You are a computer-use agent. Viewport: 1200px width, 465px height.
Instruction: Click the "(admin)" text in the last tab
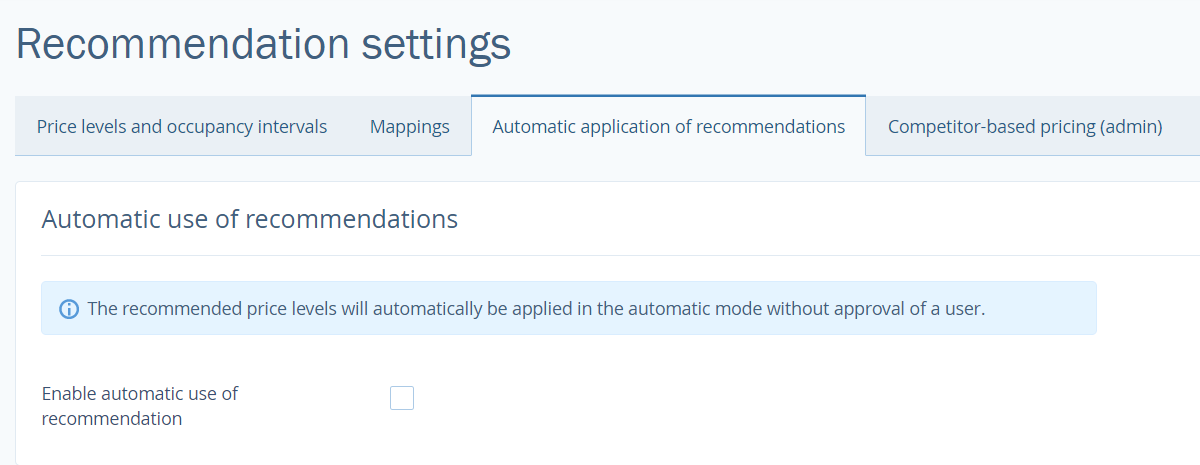pos(1130,127)
